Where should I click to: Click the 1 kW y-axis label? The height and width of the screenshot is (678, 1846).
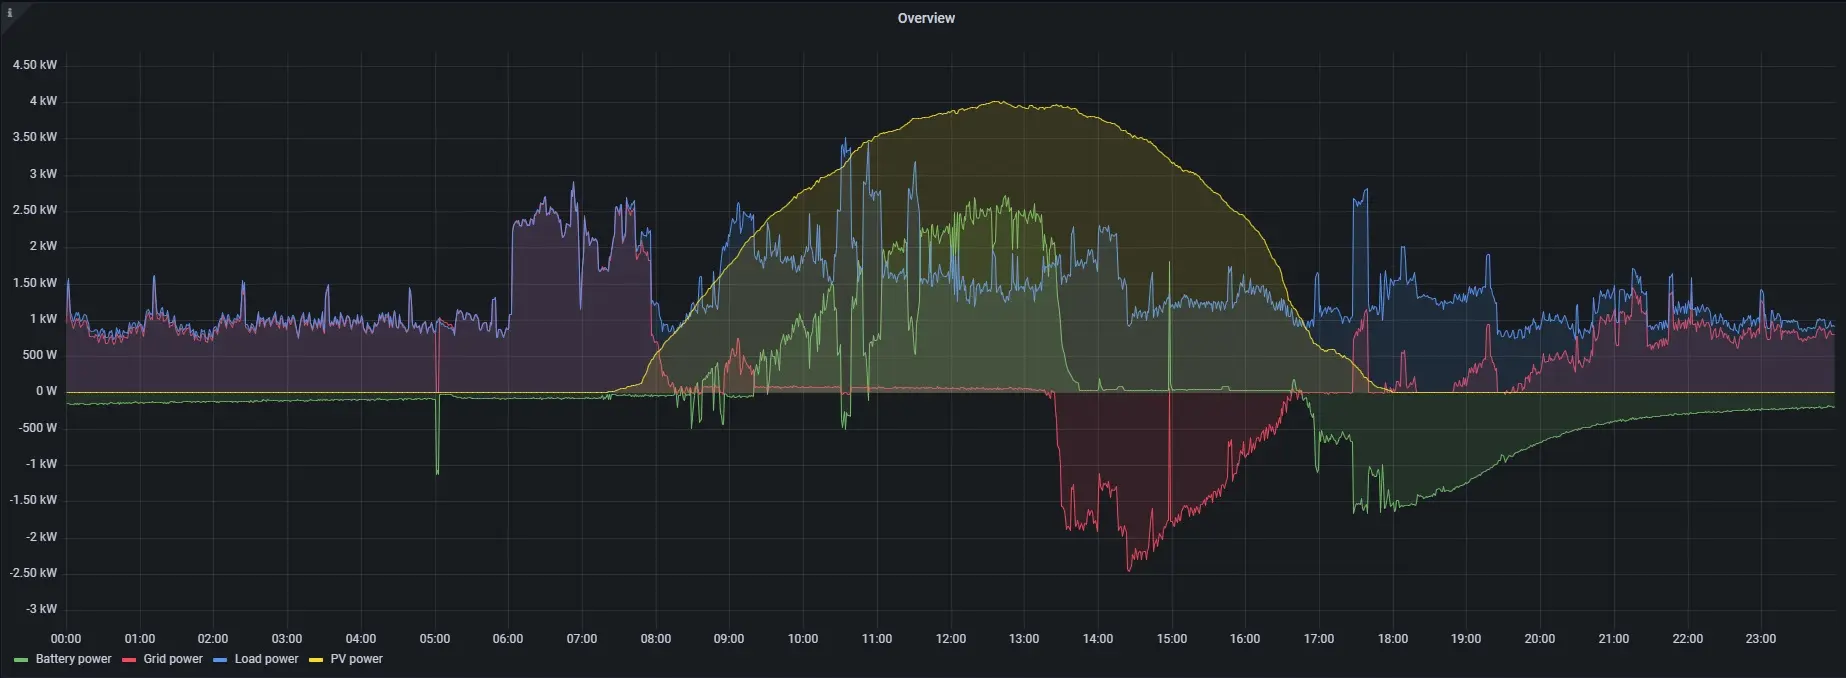coord(43,319)
